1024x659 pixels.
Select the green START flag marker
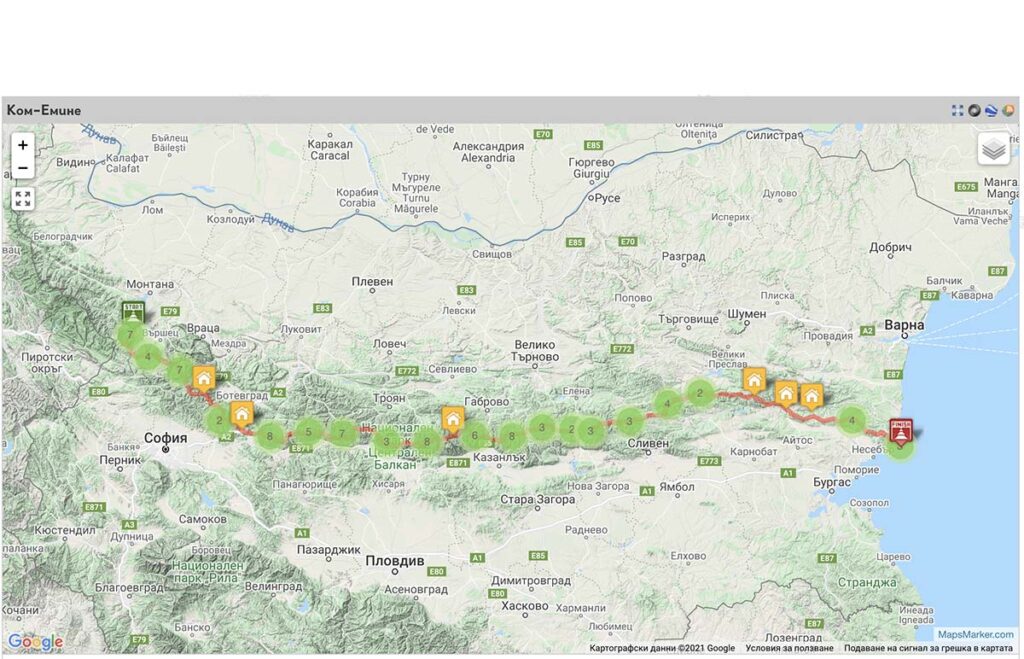133,313
